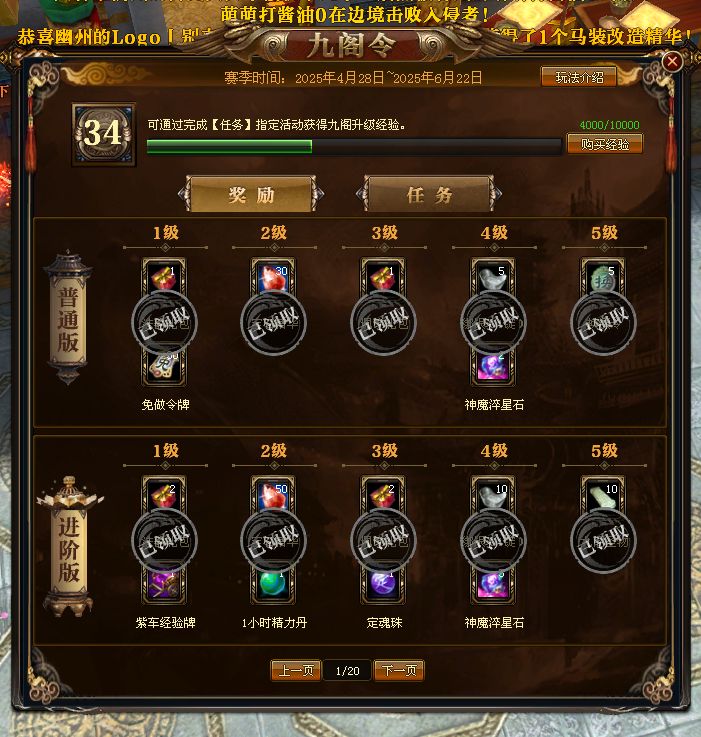Close the 九阁令 window
701x737 pixels.
672,61
